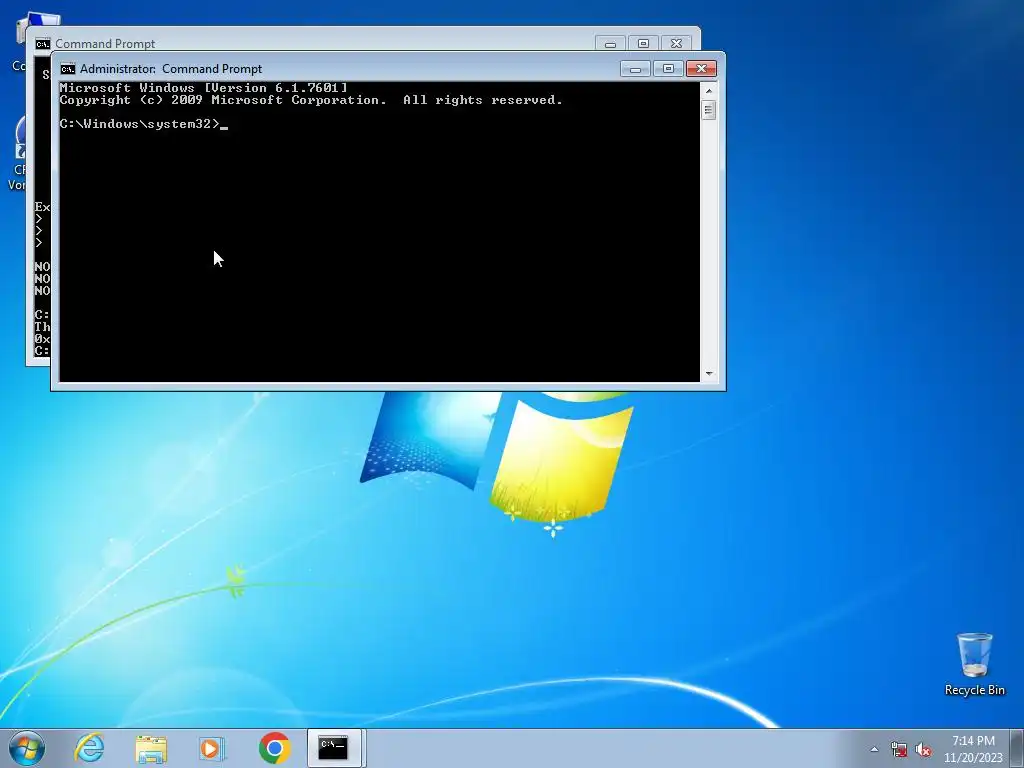Maximize the Administrator Command Prompt window

pos(667,69)
